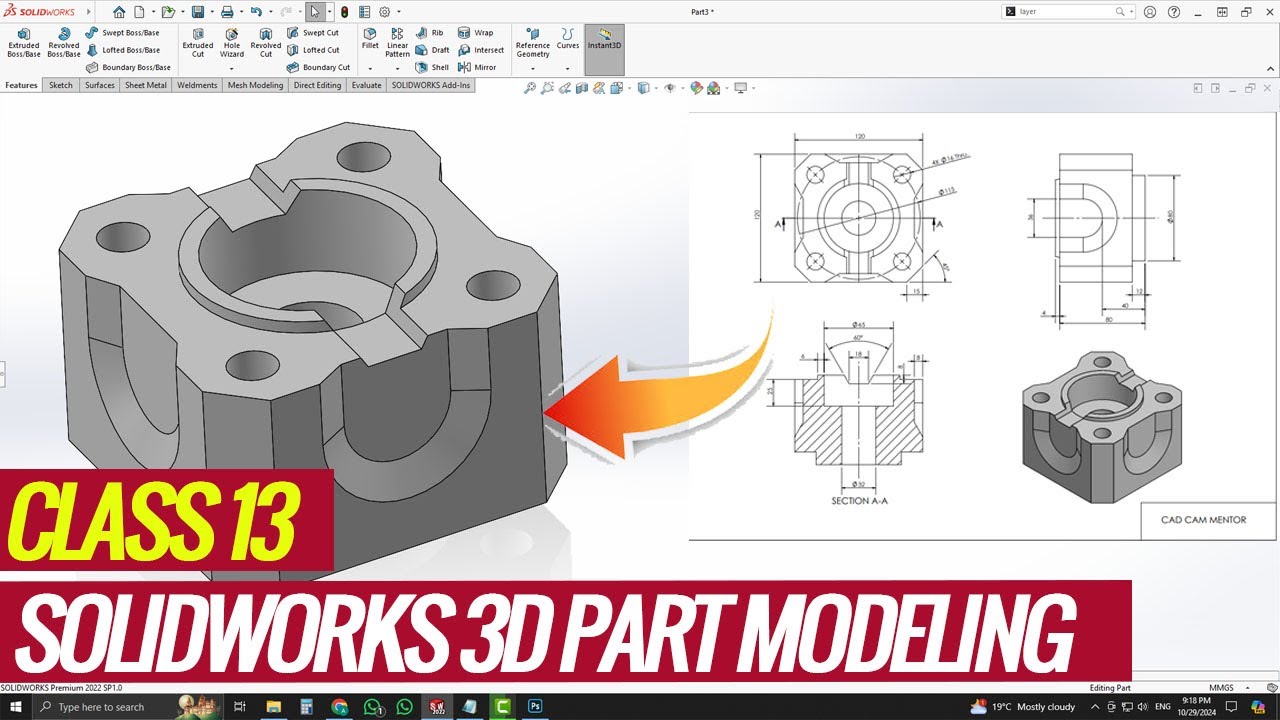Click the command search field
The height and width of the screenshot is (720, 1280).
point(1066,12)
